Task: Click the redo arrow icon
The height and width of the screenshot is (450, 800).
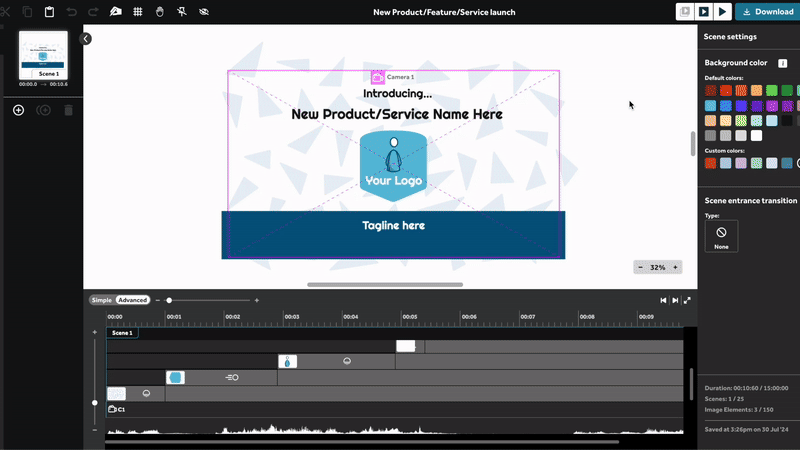Action: point(93,12)
